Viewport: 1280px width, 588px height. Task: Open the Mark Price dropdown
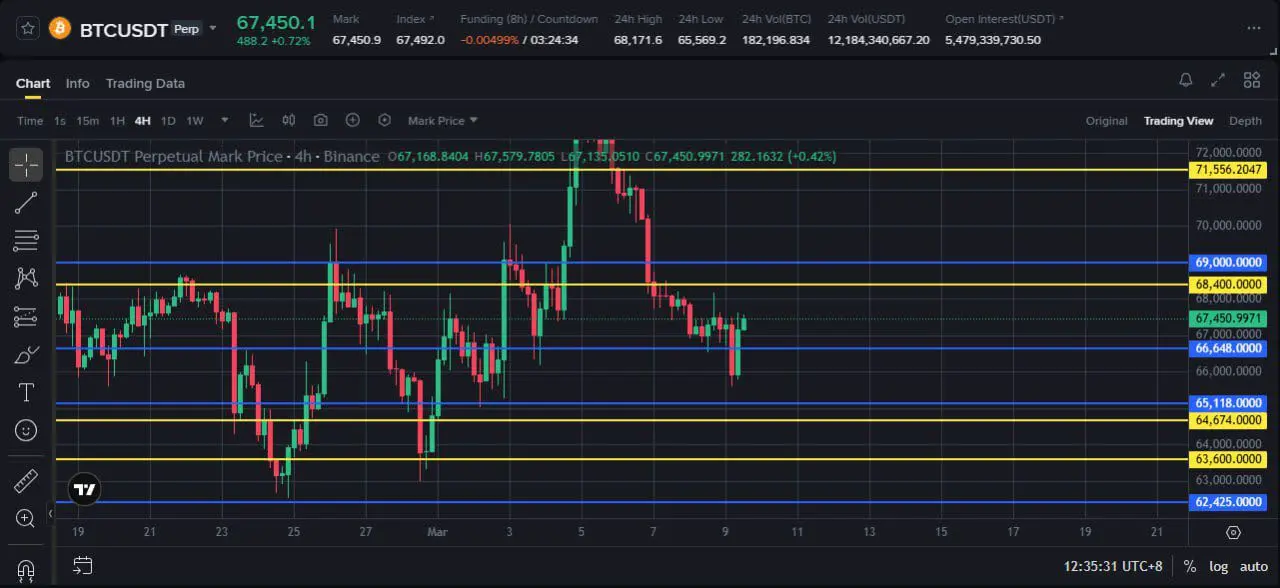tap(443, 121)
